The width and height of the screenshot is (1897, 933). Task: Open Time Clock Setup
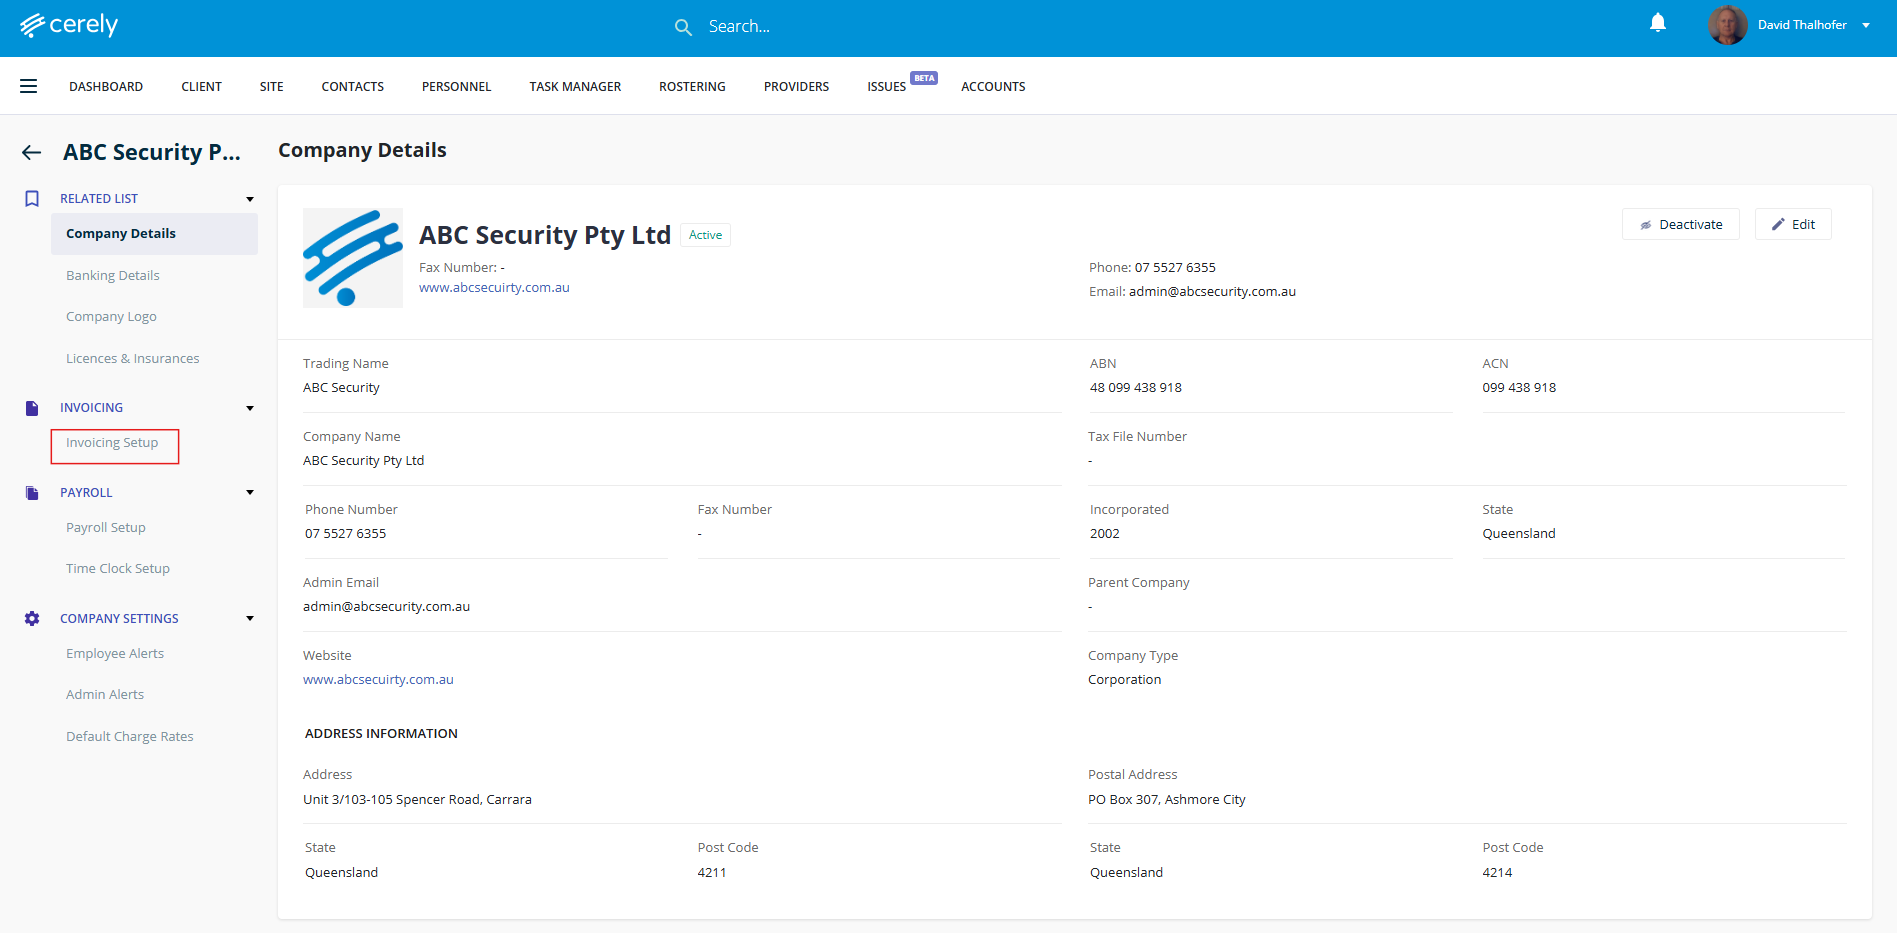[118, 569]
